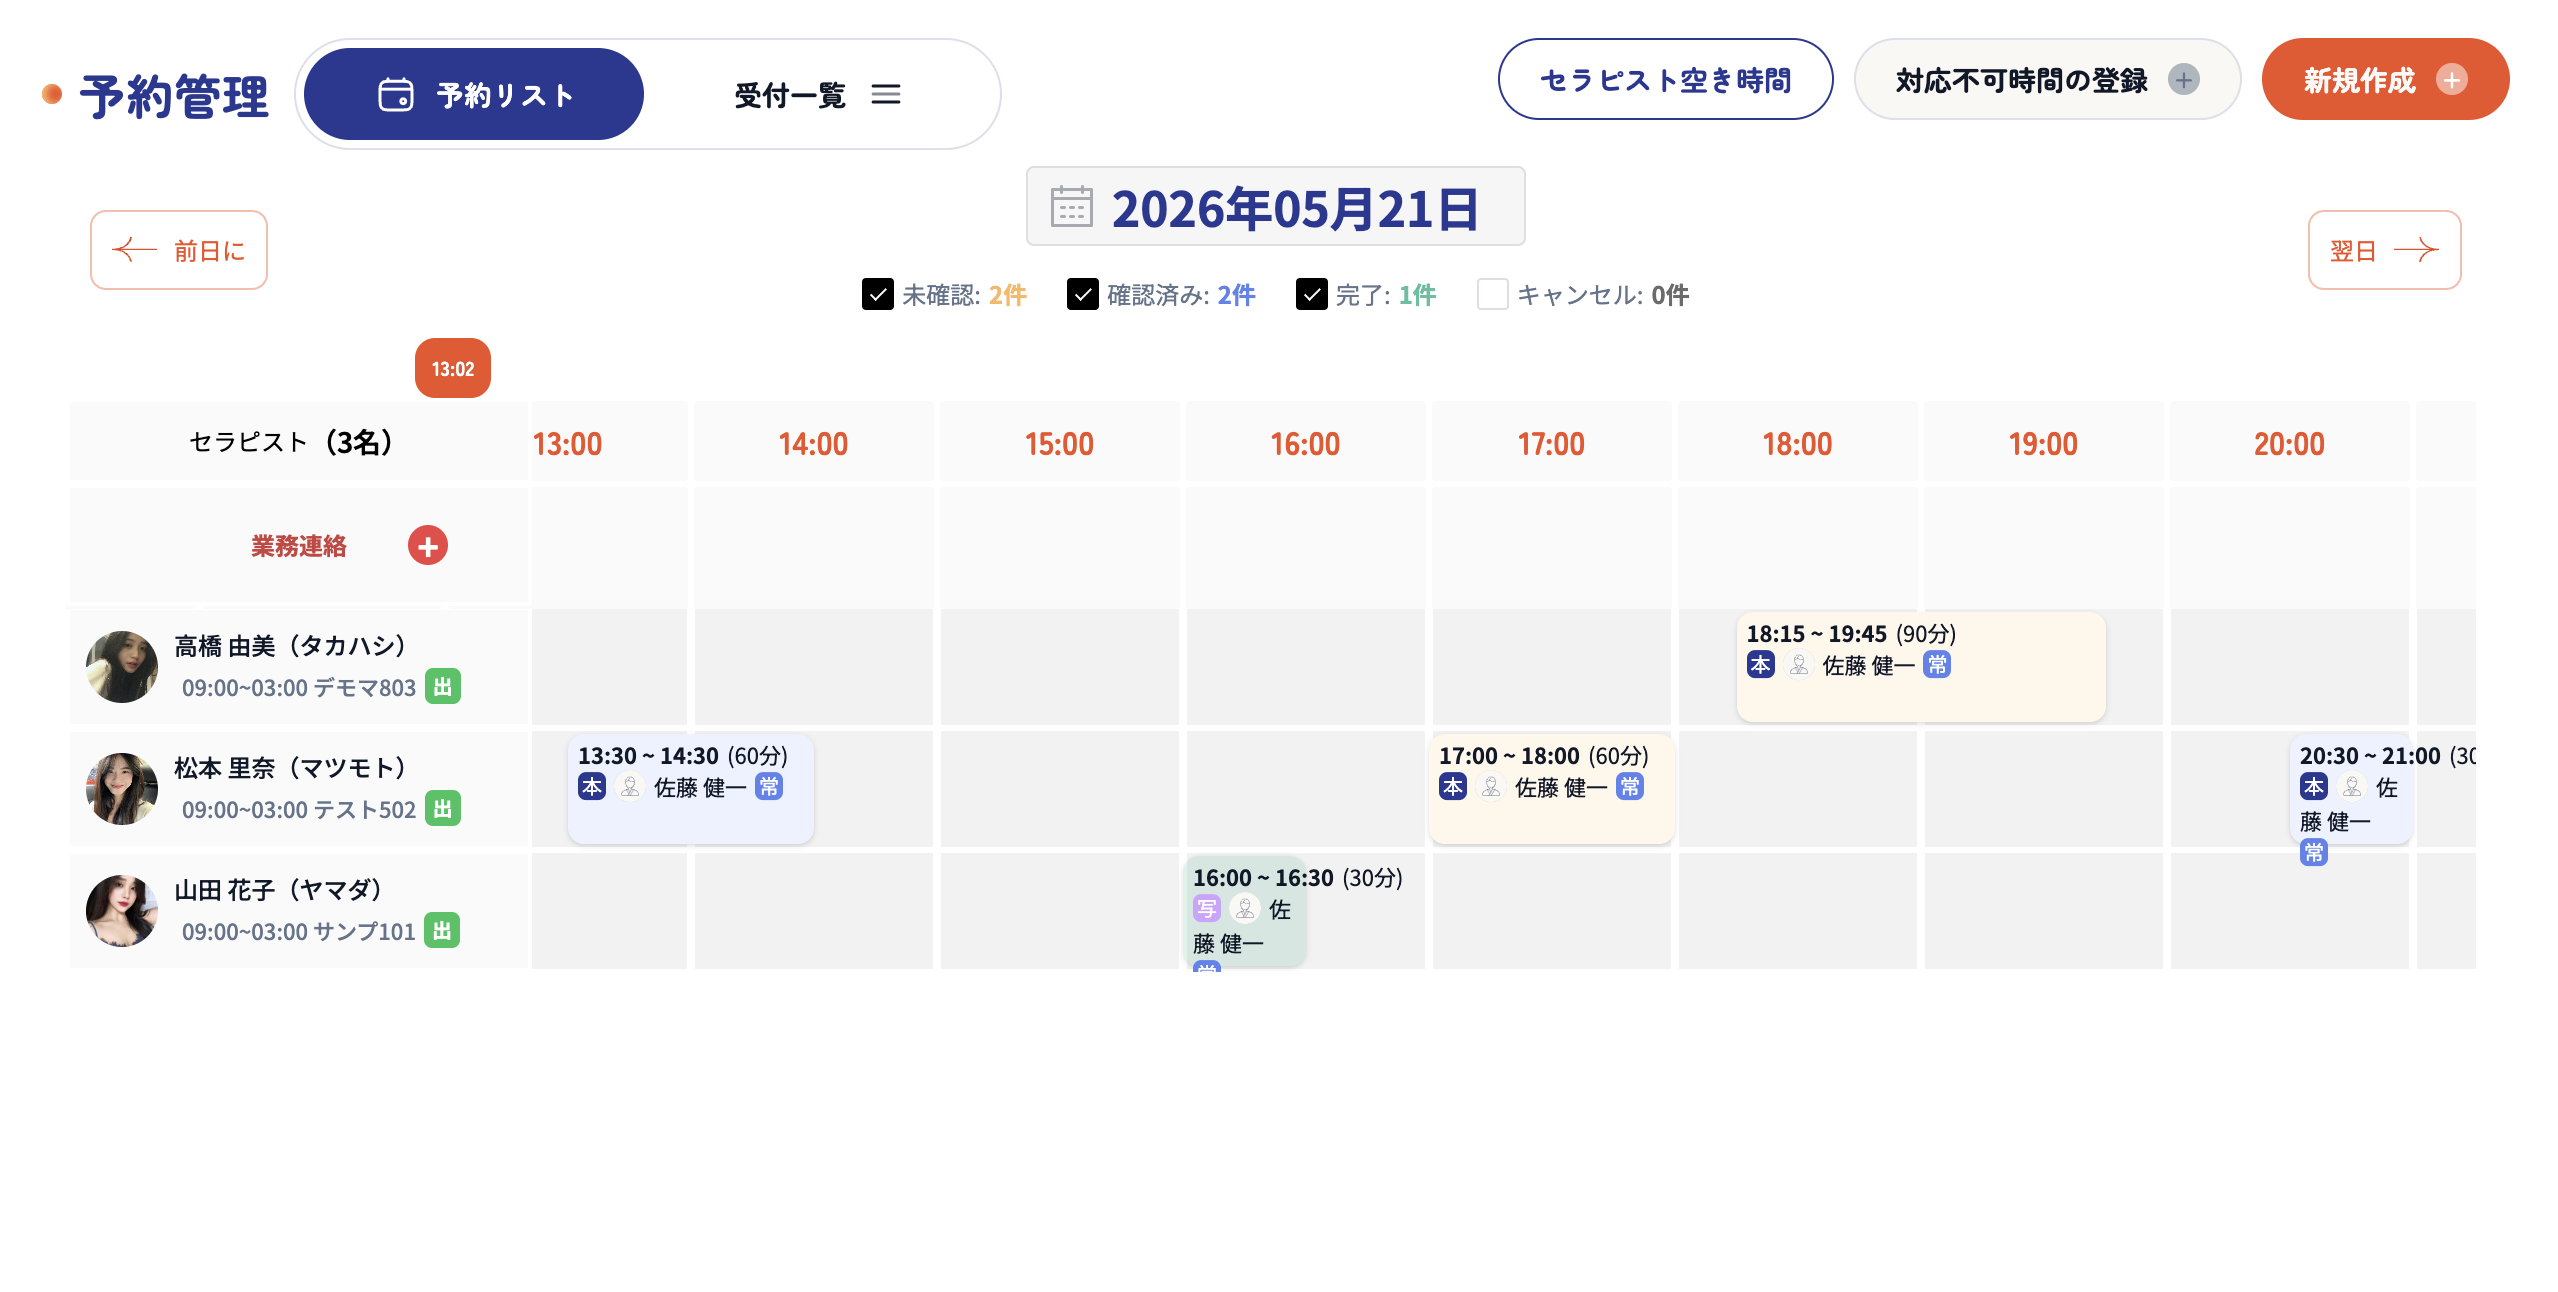This screenshot has width=2558, height=1292.
Task: Click the plus icon on 新規作成
Action: point(2451,80)
